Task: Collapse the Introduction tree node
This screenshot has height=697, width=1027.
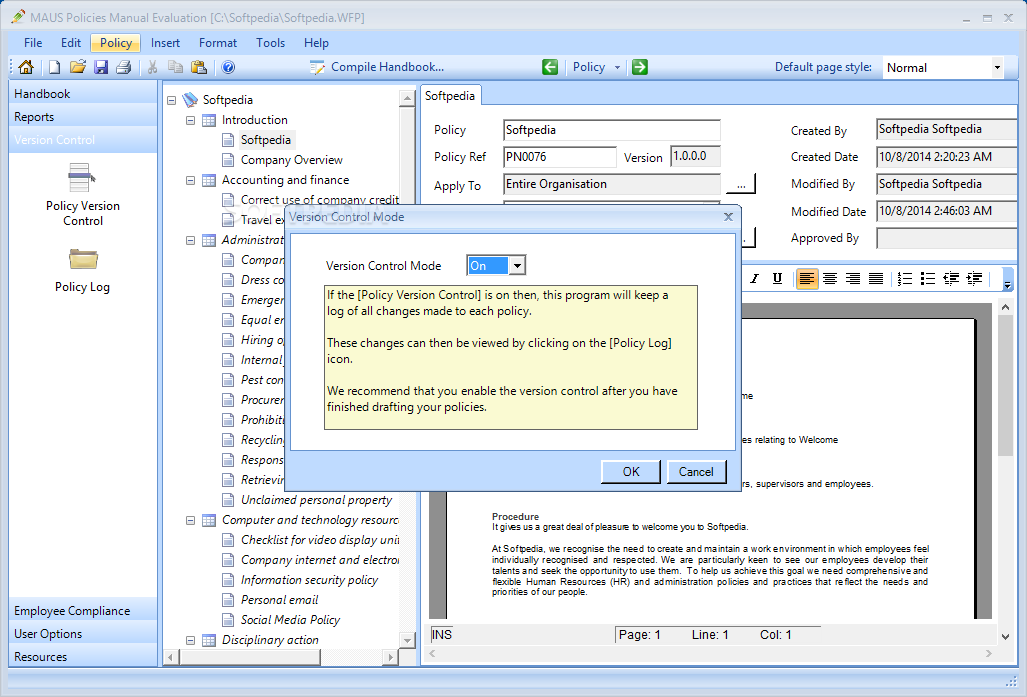Action: [191, 121]
